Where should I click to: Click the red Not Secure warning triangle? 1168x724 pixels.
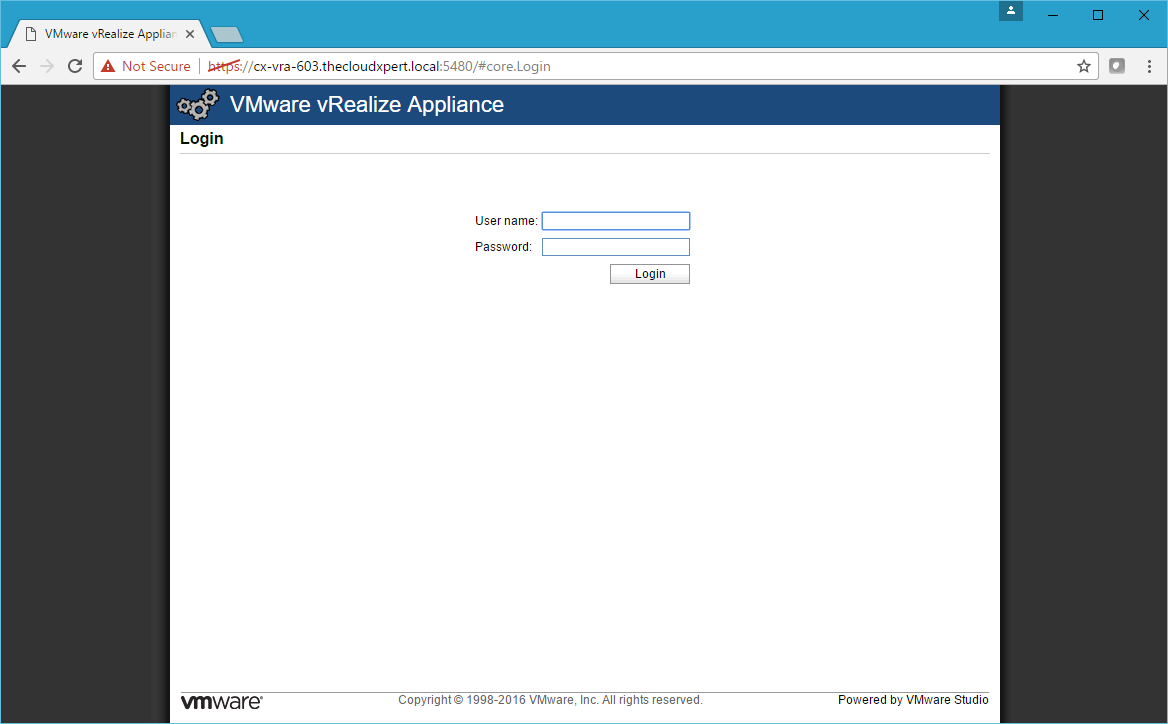coord(108,66)
